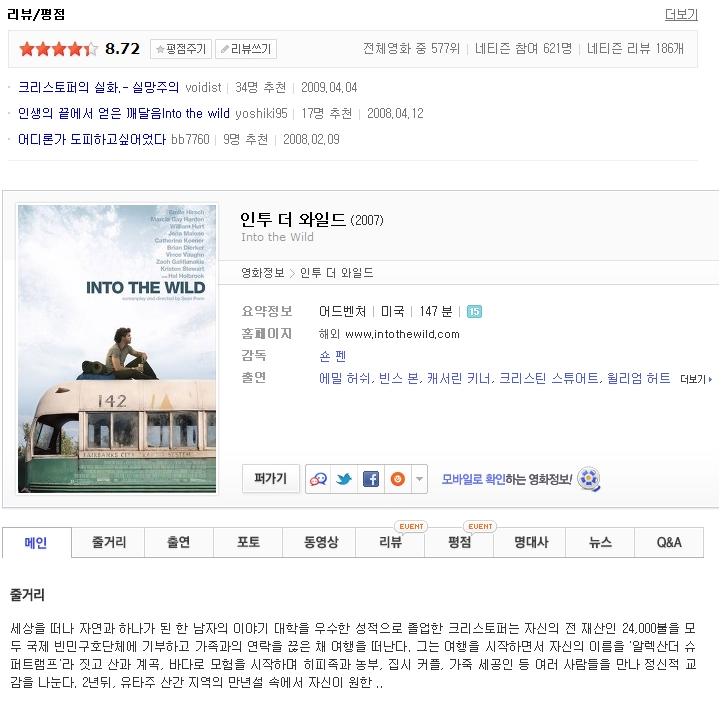Open more reviews via top 더보기 link
This screenshot has height=702, width=722.
(681, 15)
